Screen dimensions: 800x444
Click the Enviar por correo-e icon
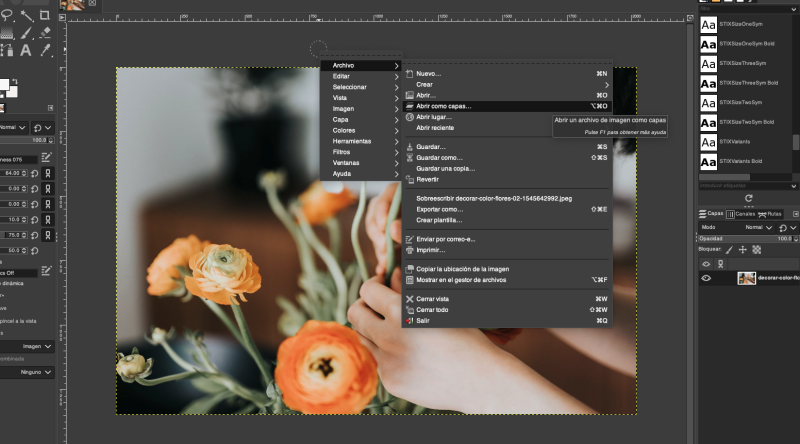[409, 240]
